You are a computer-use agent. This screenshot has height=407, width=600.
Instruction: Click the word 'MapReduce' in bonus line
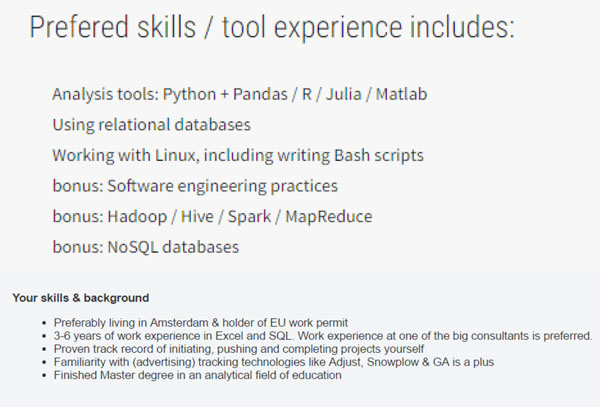(x=329, y=217)
